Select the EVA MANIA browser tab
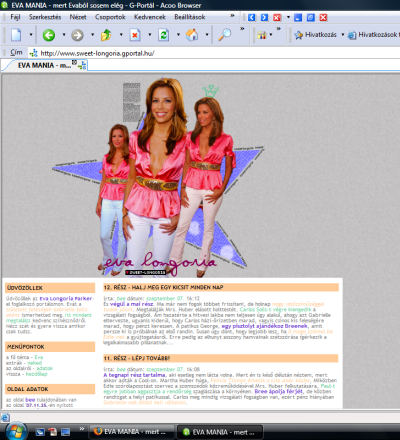This screenshot has height=440, width=400. (44, 65)
